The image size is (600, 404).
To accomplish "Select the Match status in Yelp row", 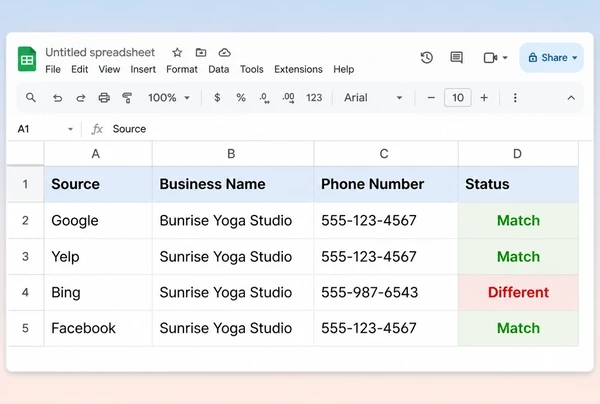I will 518,256.
